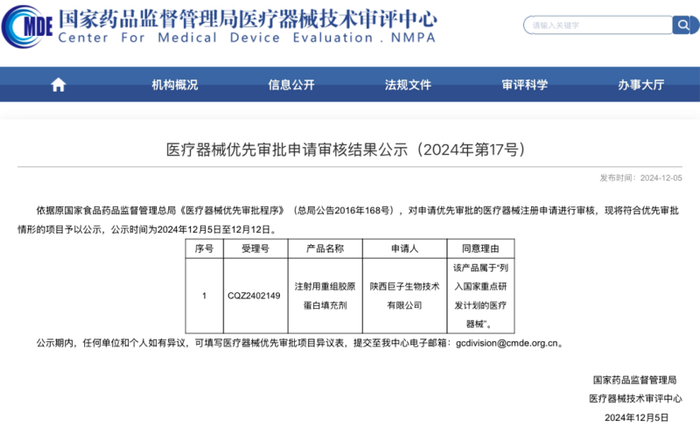
Task: Focus the keyword search input field
Action: (x=598, y=25)
